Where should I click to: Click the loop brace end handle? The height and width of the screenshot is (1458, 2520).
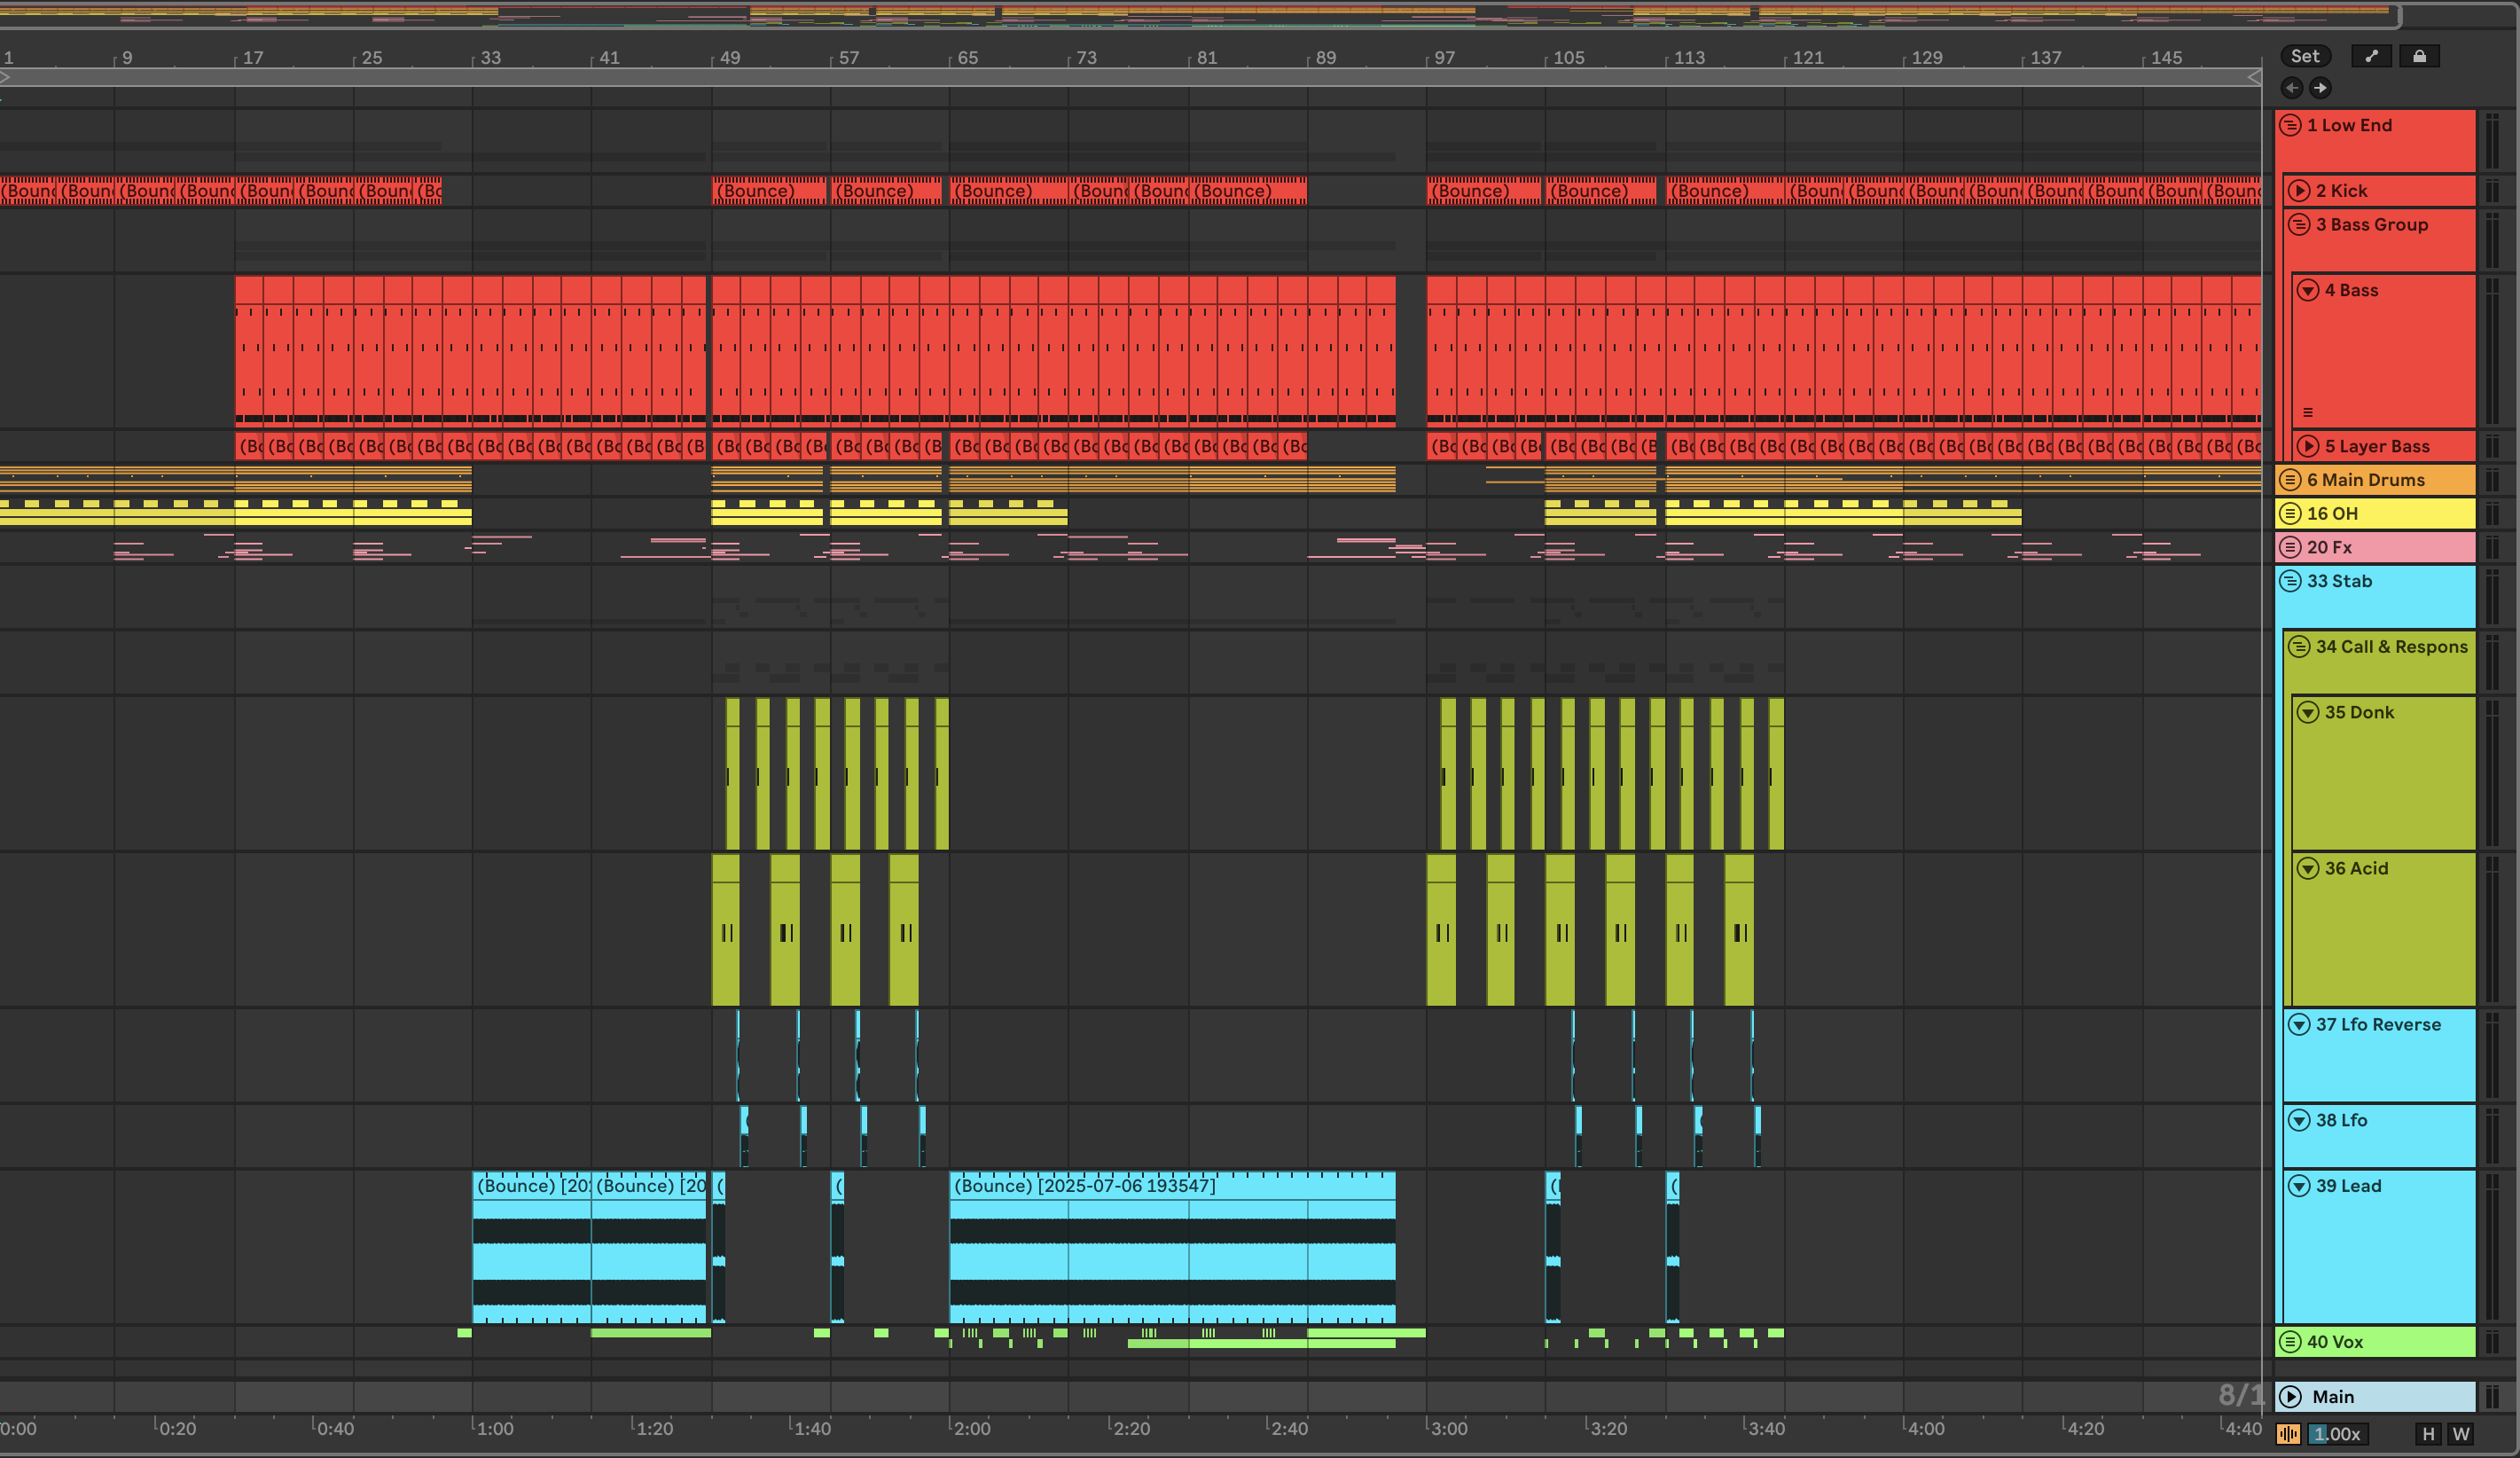pos(2255,77)
